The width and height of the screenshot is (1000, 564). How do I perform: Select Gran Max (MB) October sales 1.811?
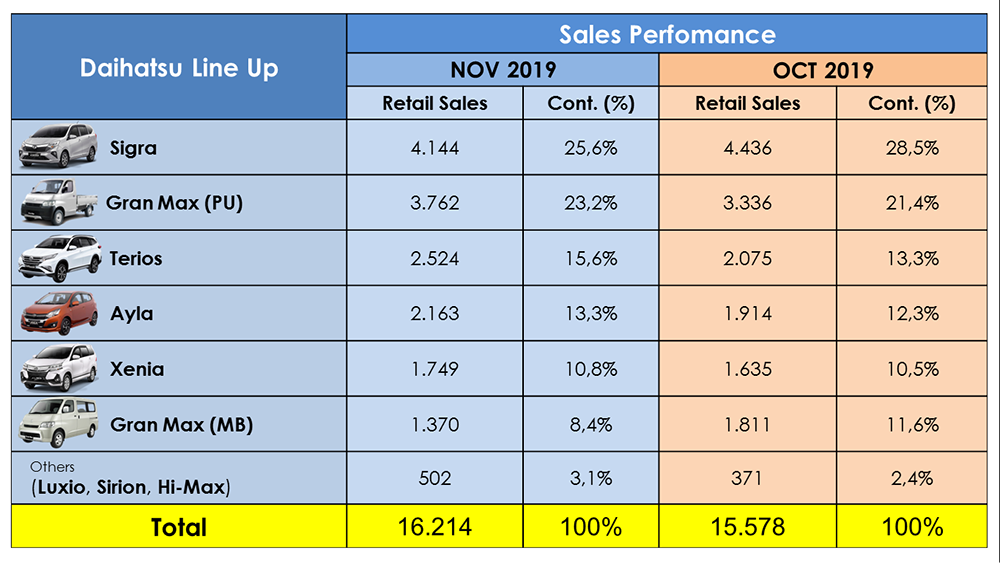pyautogui.click(x=747, y=424)
